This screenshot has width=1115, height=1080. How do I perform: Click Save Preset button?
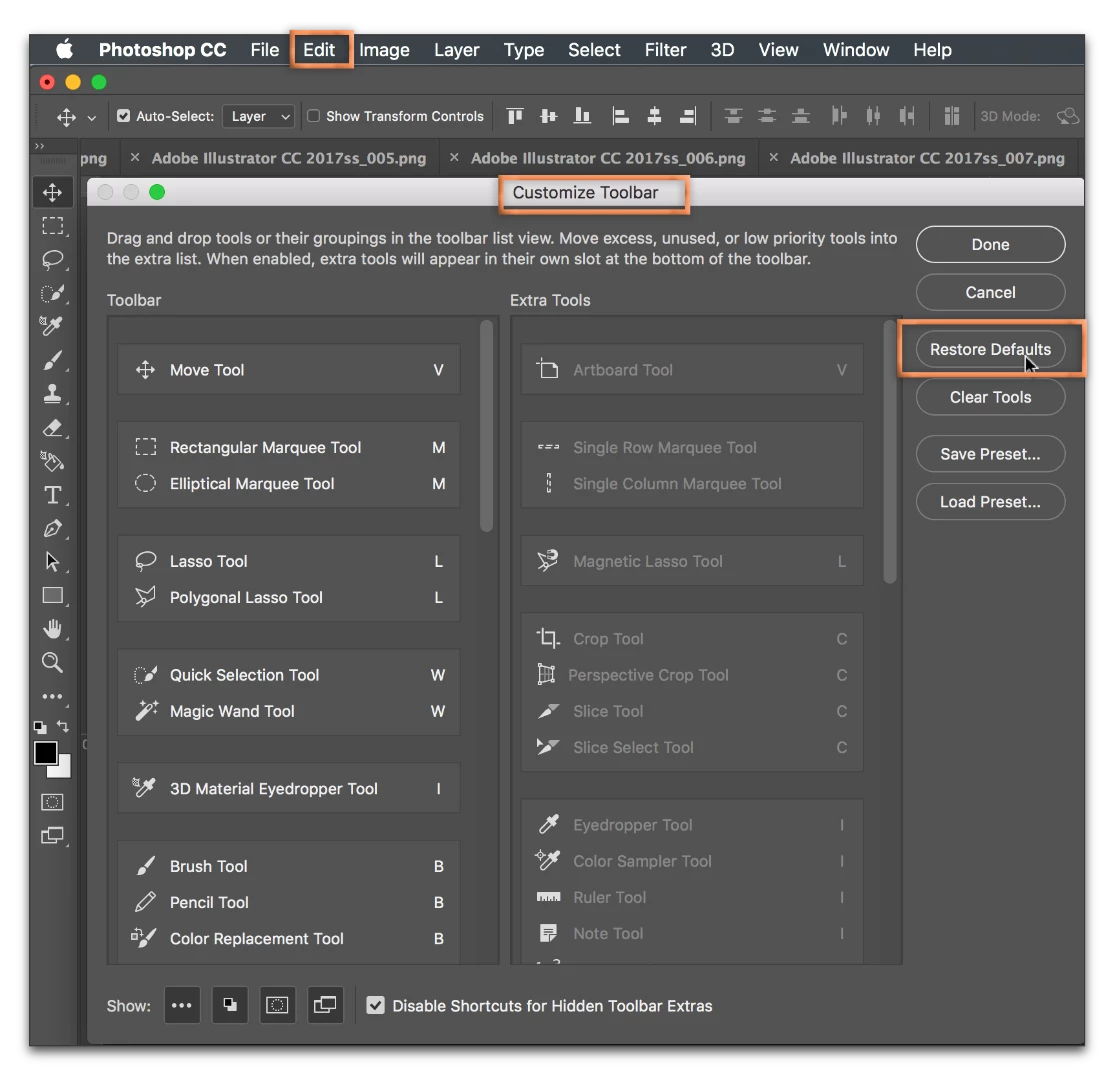click(990, 454)
